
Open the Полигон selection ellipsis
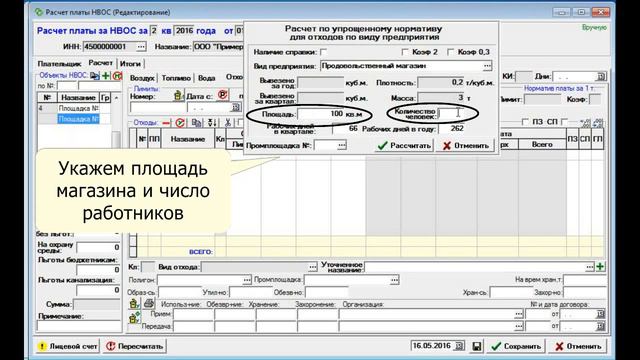point(247,280)
